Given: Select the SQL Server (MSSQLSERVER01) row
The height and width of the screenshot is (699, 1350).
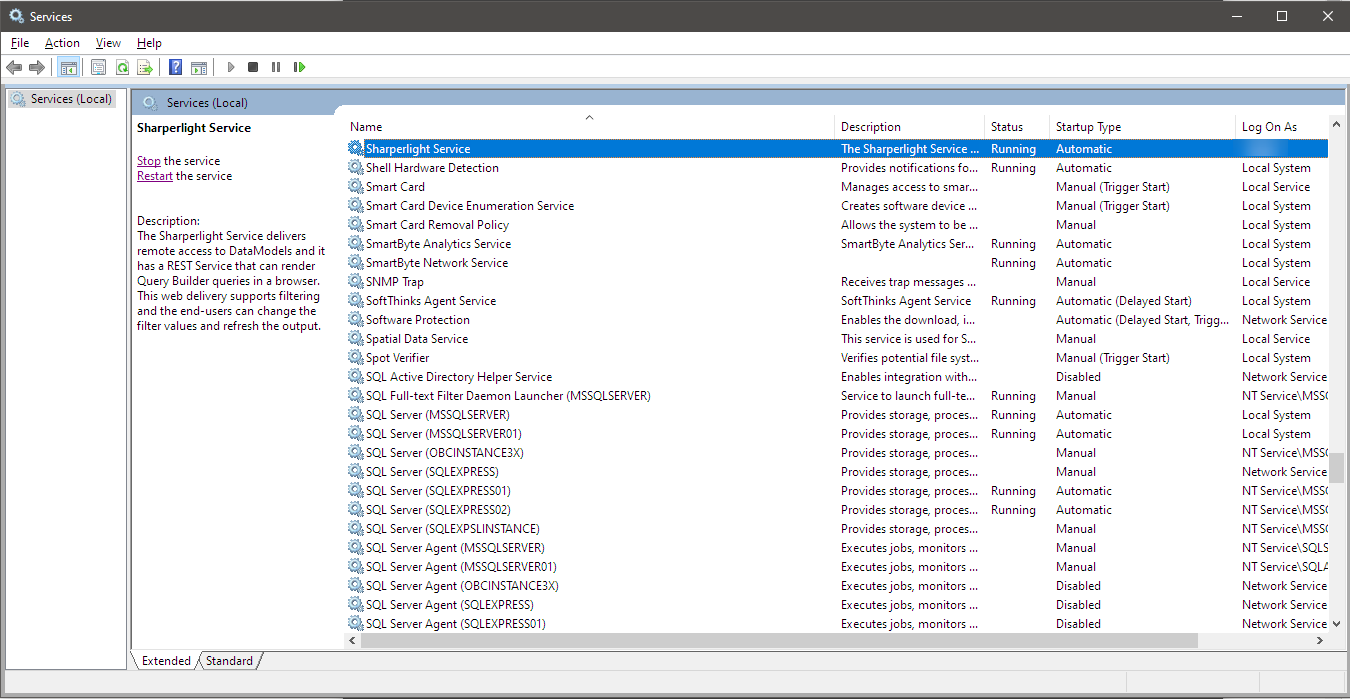Looking at the screenshot, I should 837,433.
